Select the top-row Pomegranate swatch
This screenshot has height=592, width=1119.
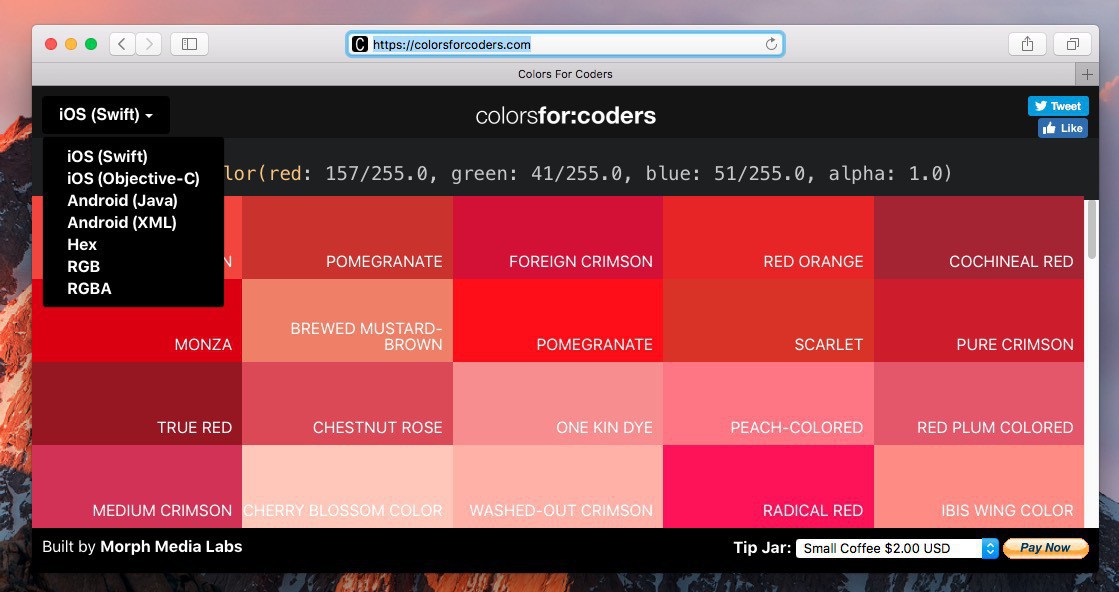tap(348, 238)
